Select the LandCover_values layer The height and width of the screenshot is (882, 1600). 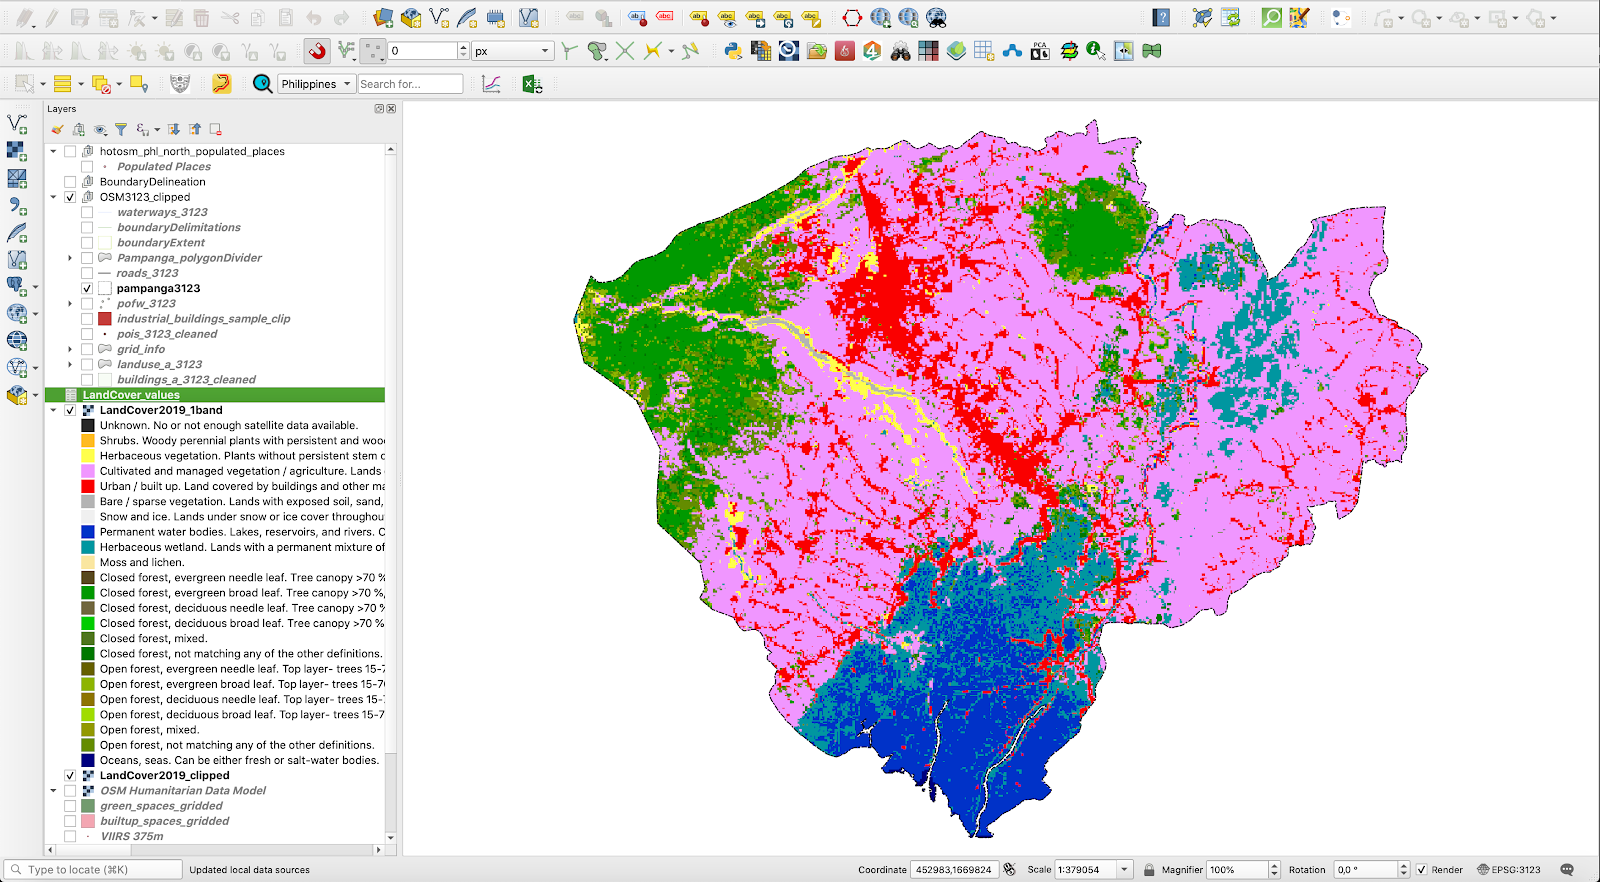[131, 395]
